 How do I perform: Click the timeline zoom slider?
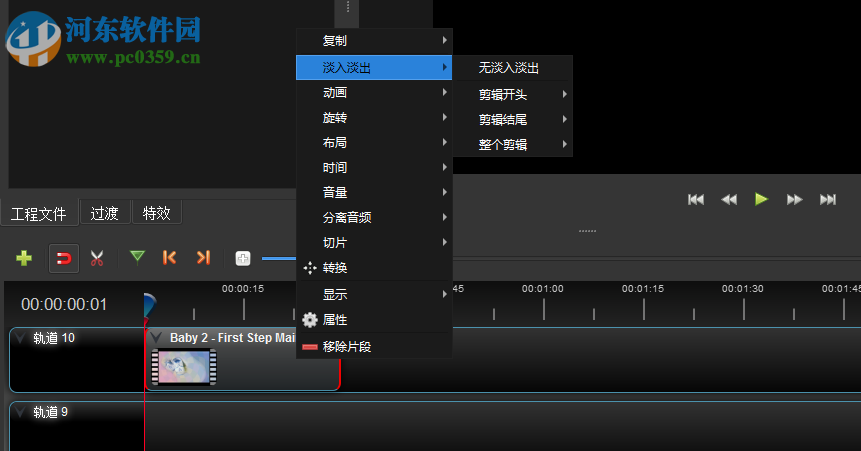[x=279, y=258]
